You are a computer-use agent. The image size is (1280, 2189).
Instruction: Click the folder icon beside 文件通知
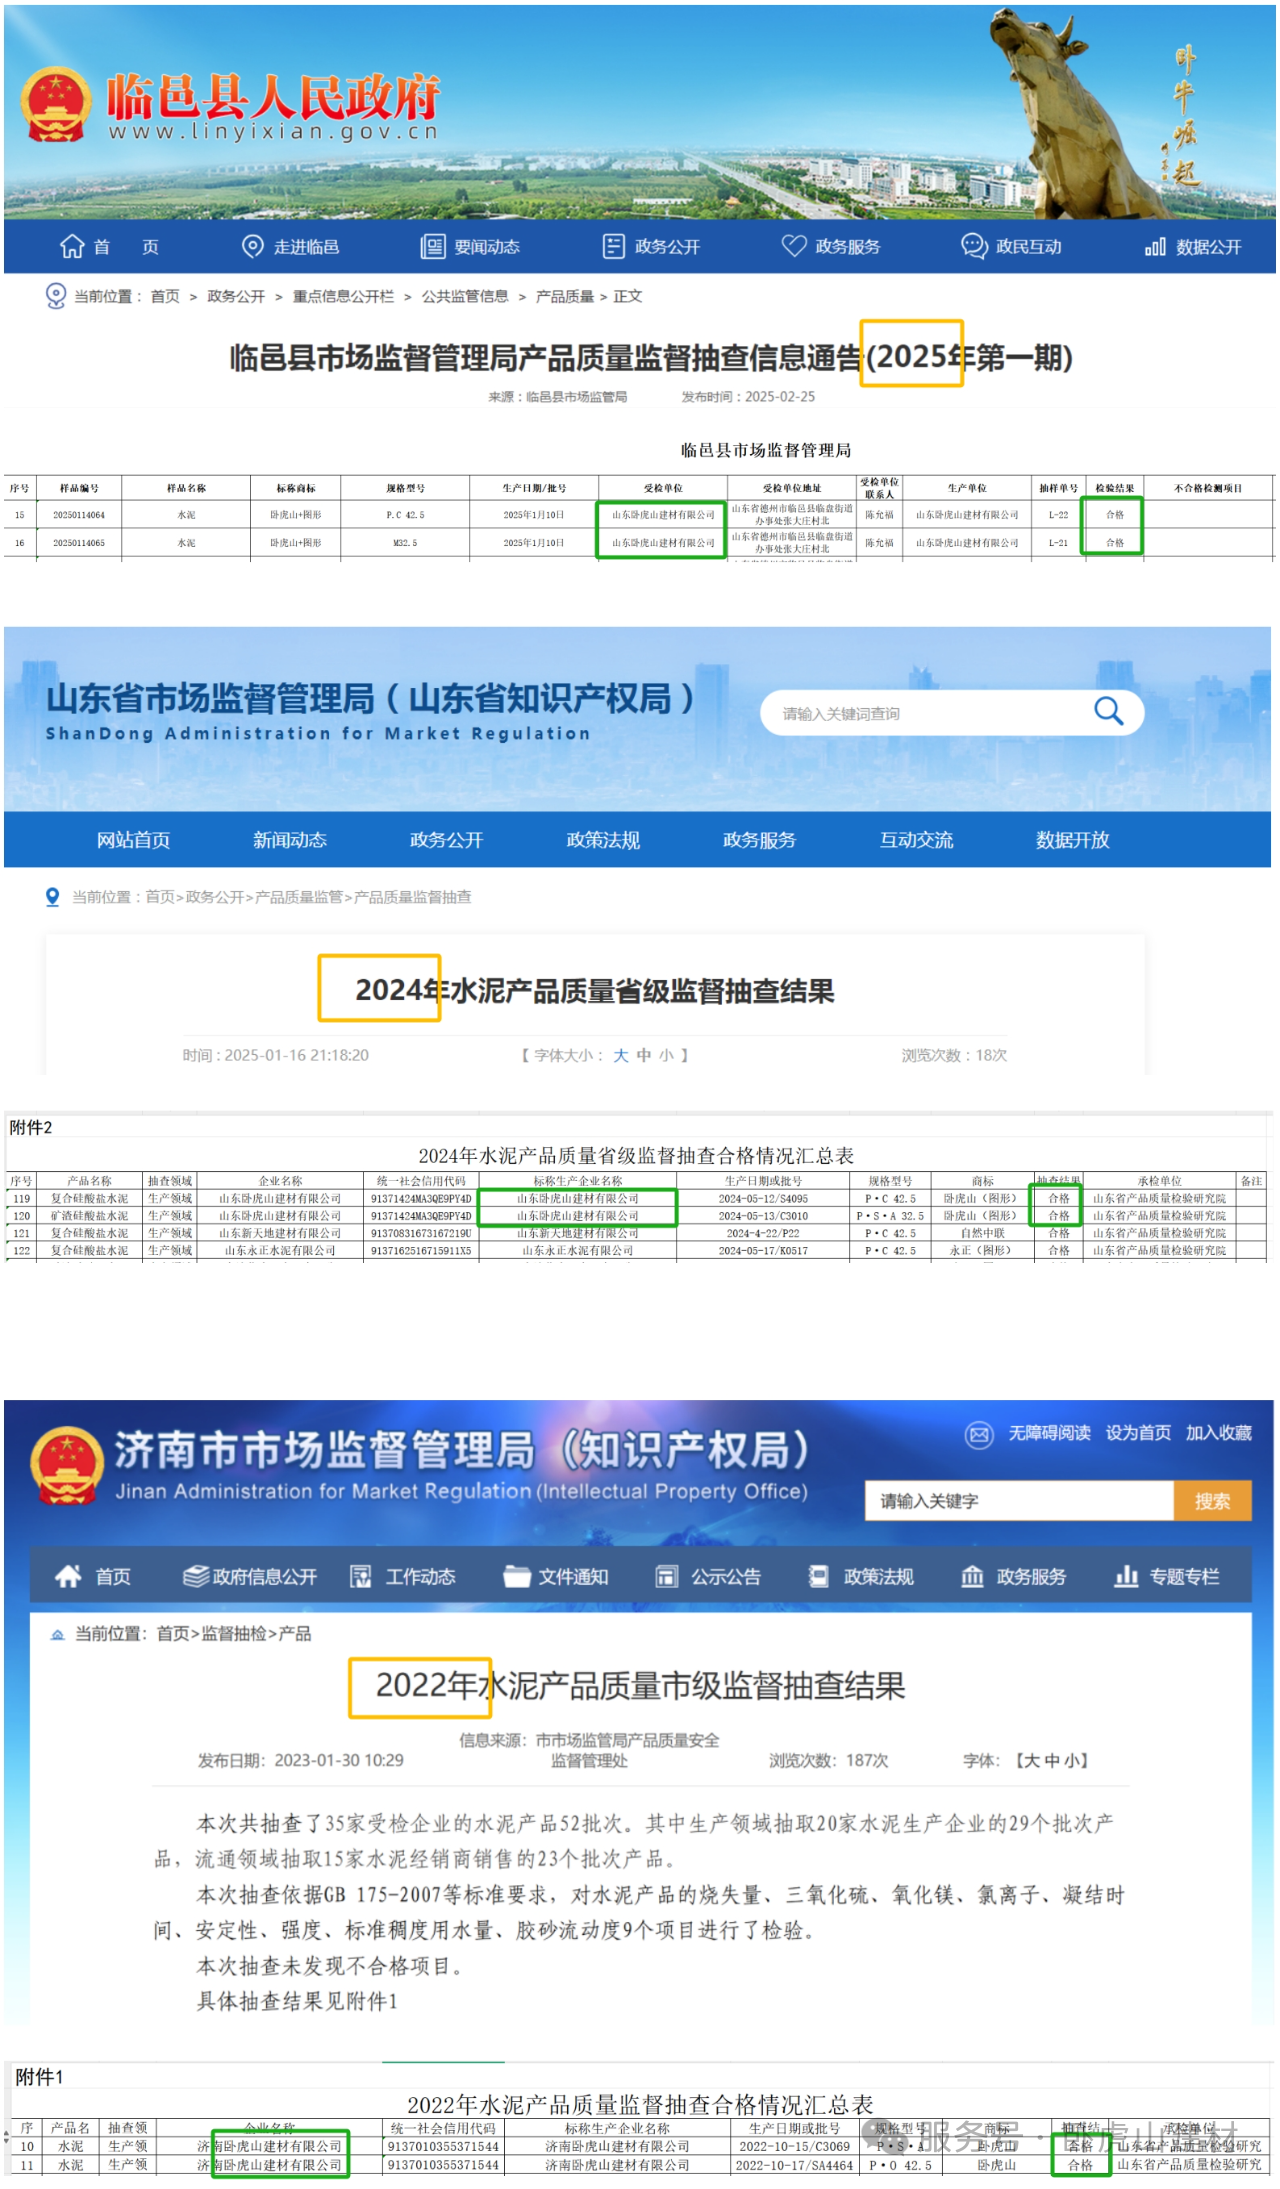click(517, 1577)
